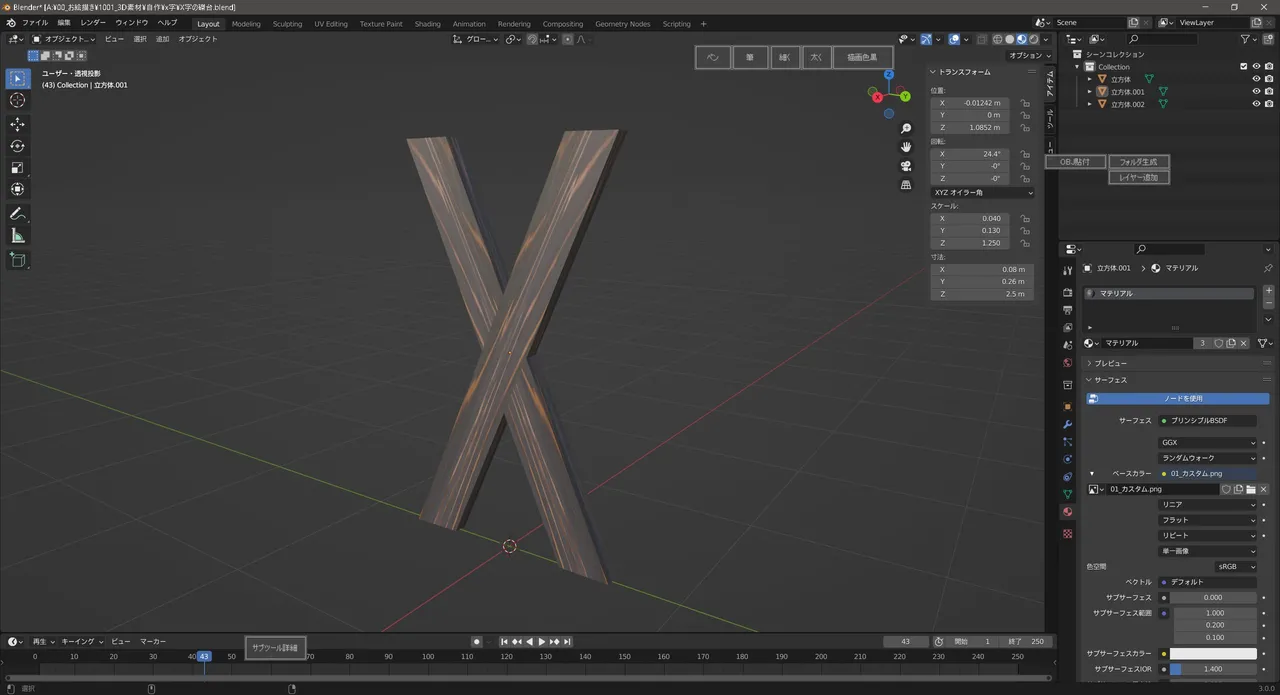The width and height of the screenshot is (1280, 695).
Task: Select the Move tool in left toolbar
Action: (x=18, y=124)
